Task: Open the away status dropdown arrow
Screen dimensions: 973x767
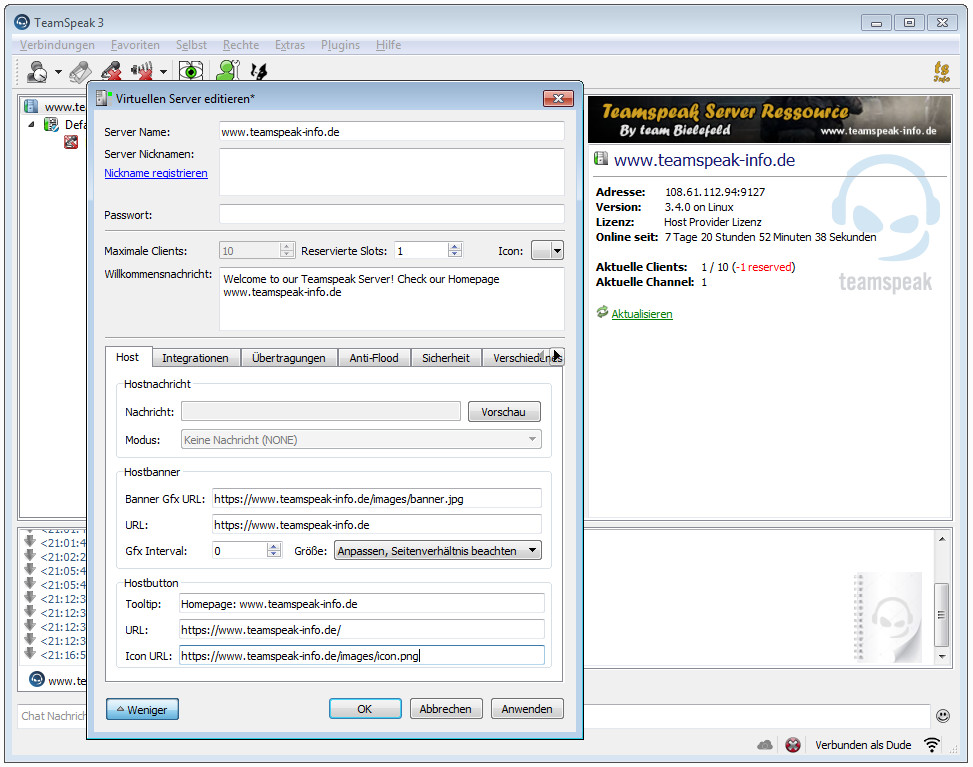Action: click(58, 72)
